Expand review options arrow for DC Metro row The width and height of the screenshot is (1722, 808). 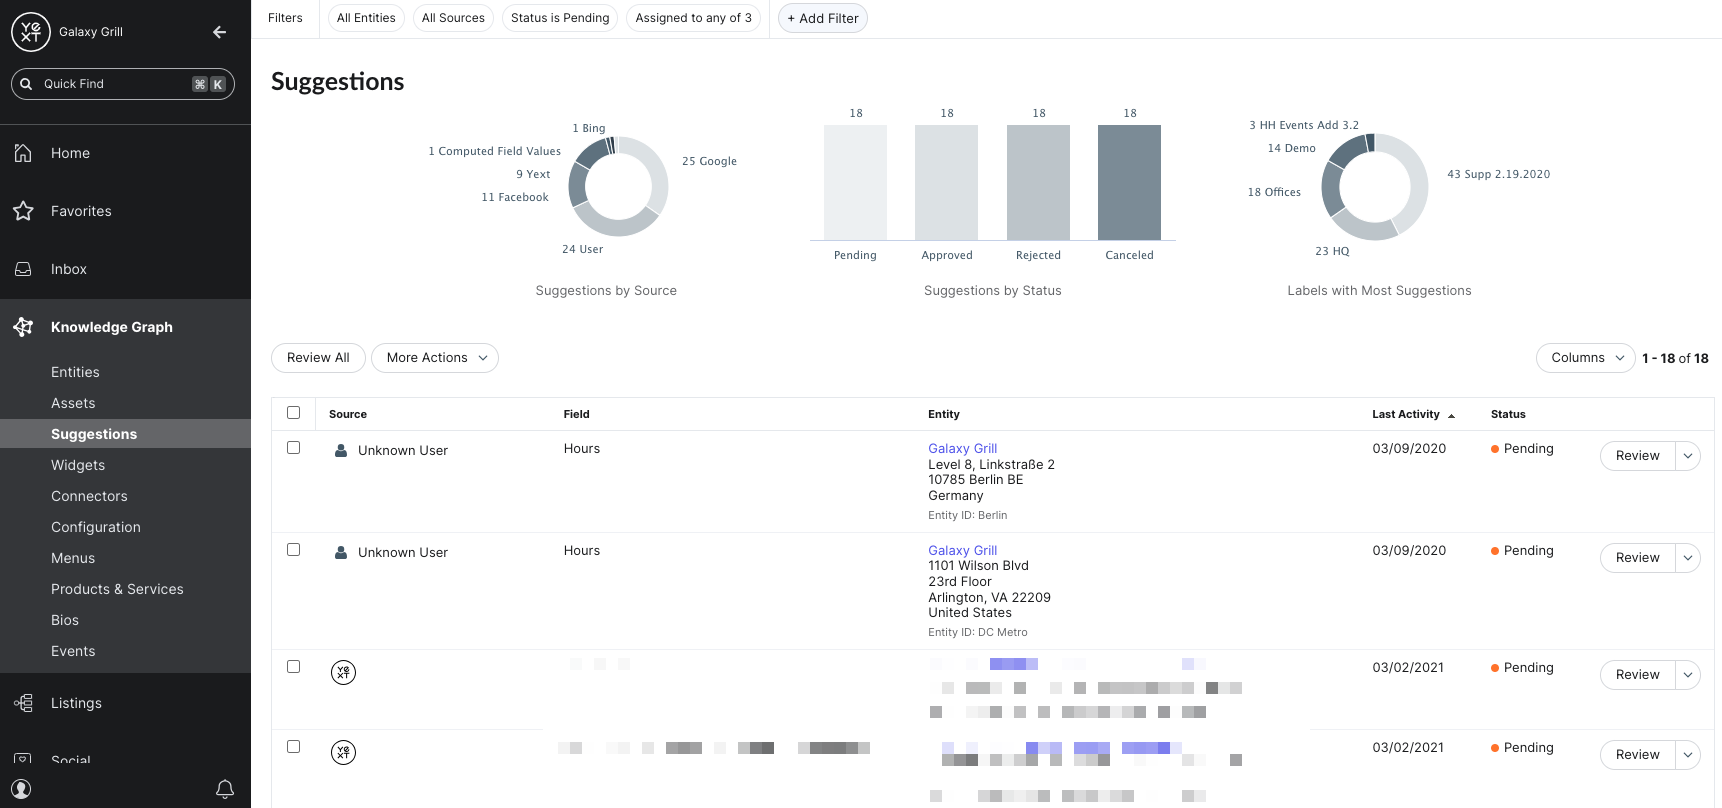(1688, 558)
